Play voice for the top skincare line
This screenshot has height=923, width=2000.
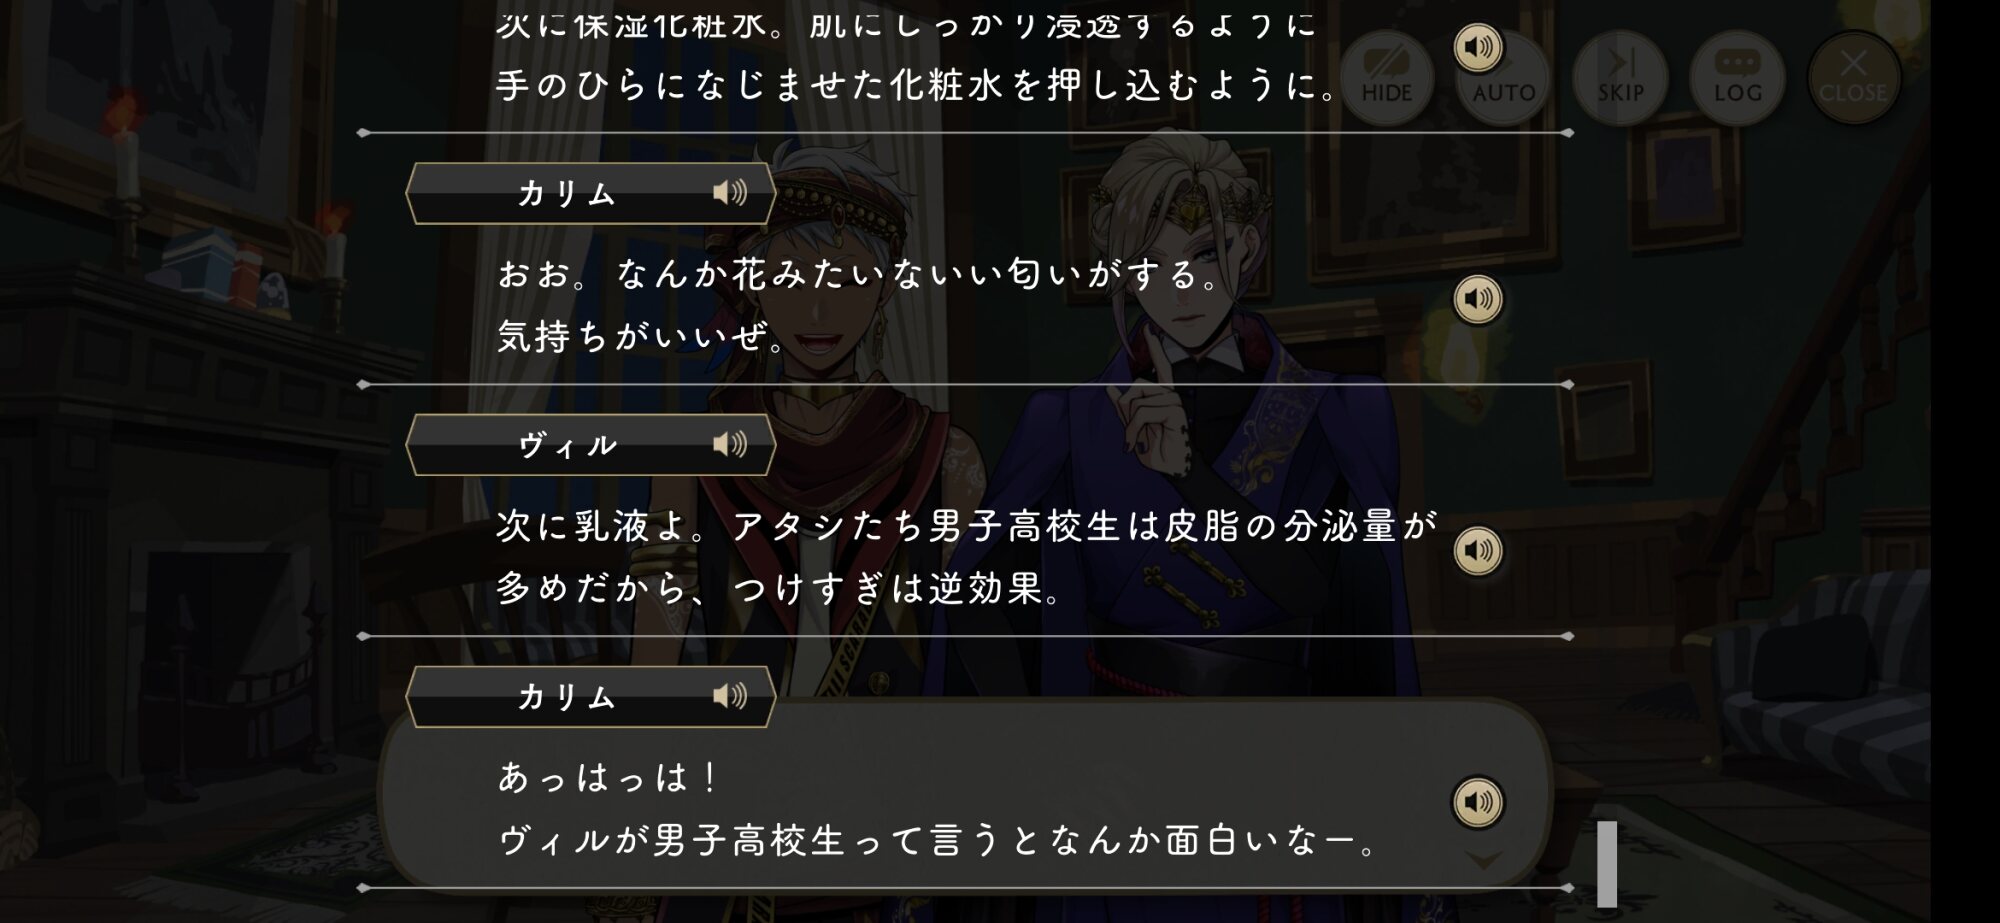click(1478, 48)
